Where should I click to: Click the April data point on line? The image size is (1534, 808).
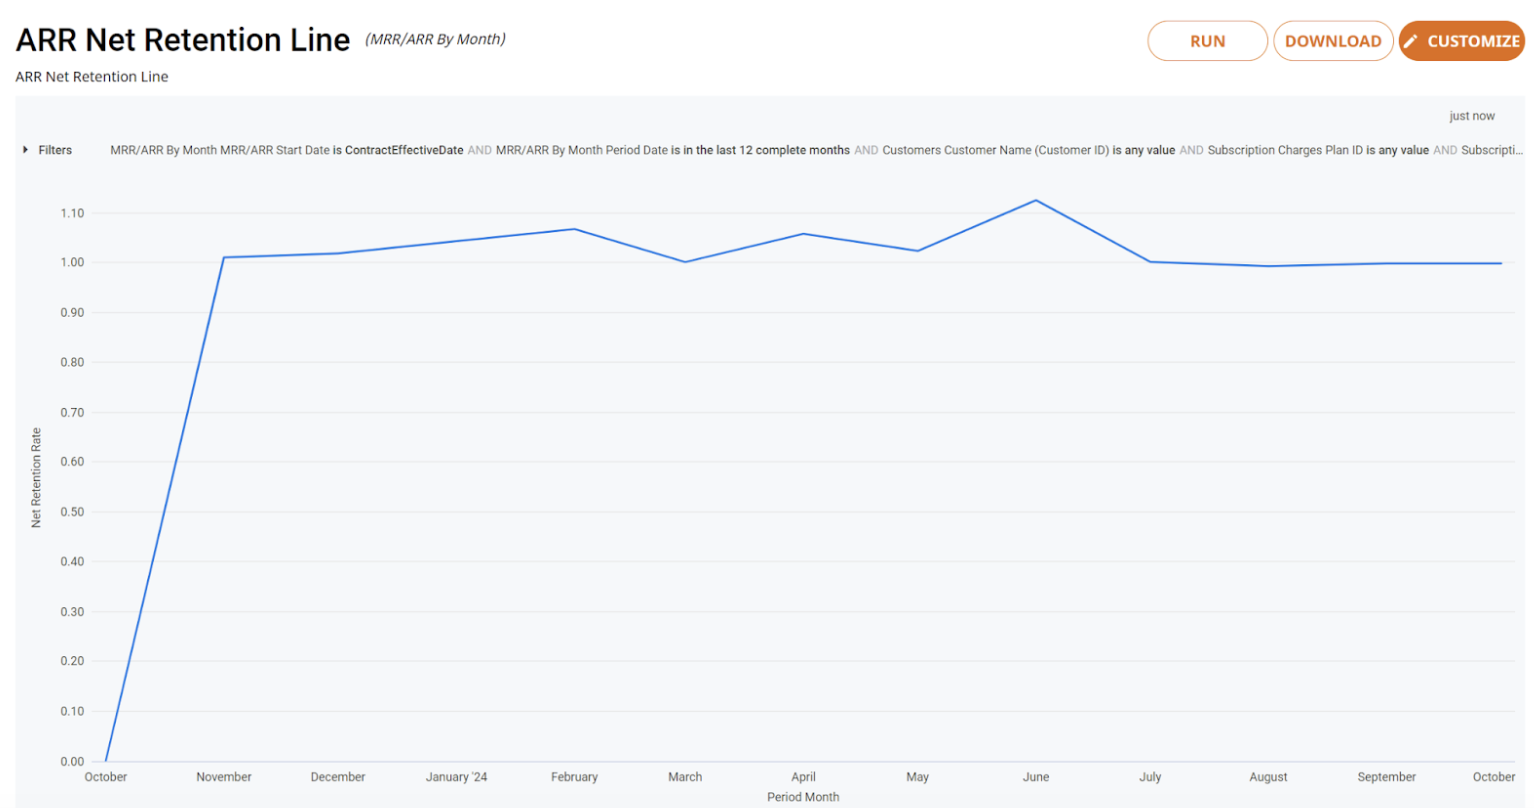803,234
